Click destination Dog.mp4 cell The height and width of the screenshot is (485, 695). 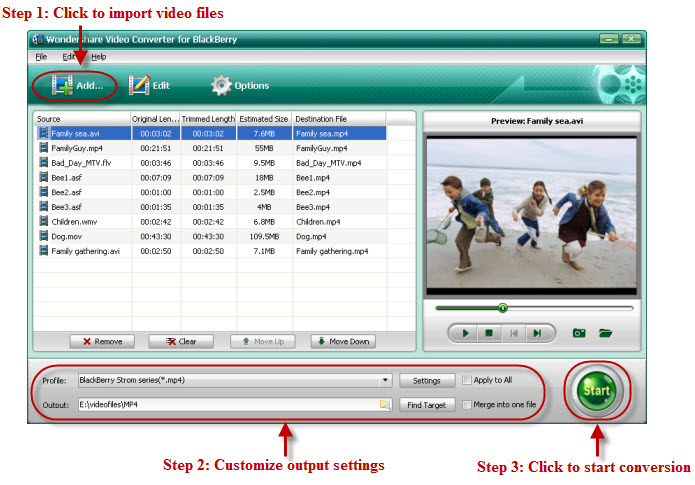tap(311, 236)
